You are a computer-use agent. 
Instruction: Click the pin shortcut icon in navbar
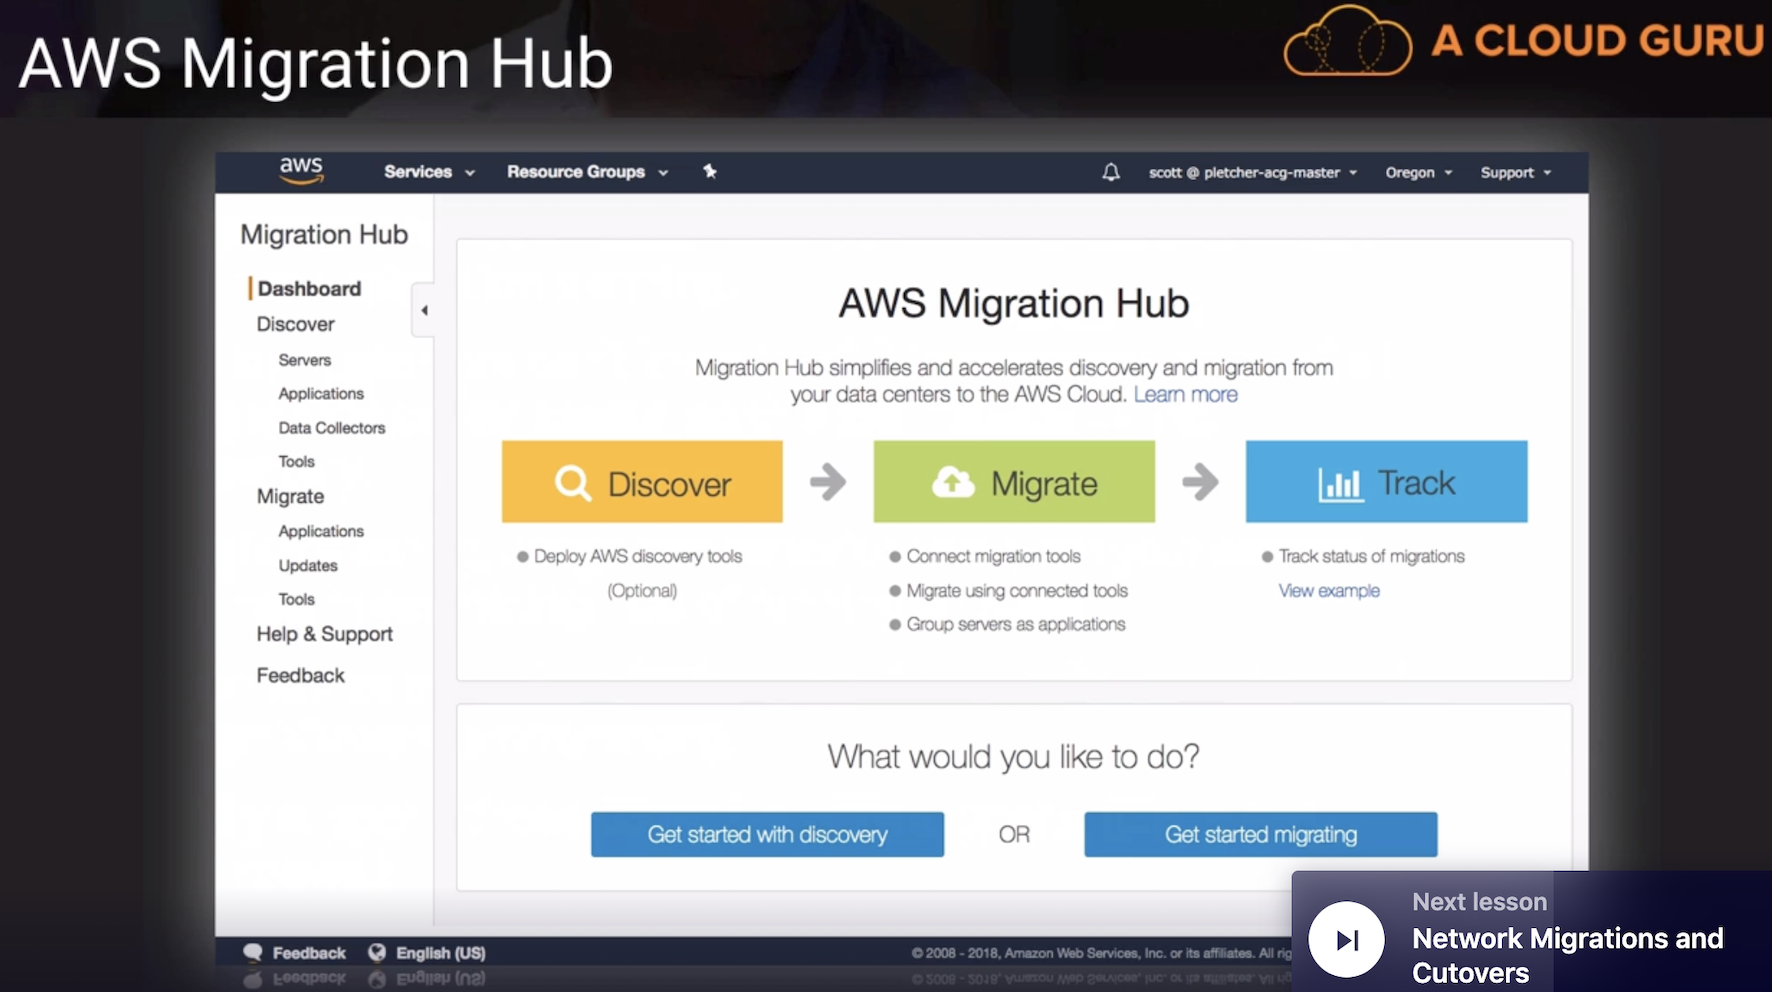coord(710,171)
